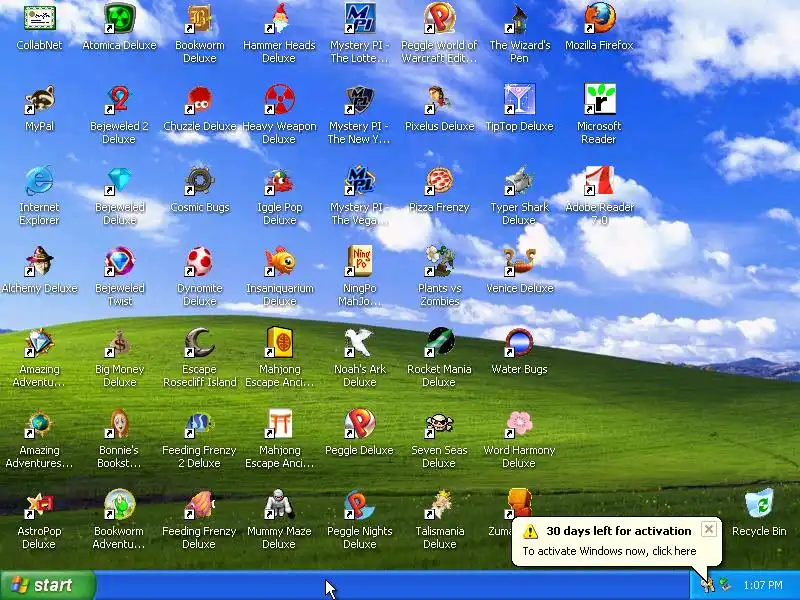The image size is (800, 600).
Task: Click the Bookworm Deluxe icon
Action: [199, 18]
